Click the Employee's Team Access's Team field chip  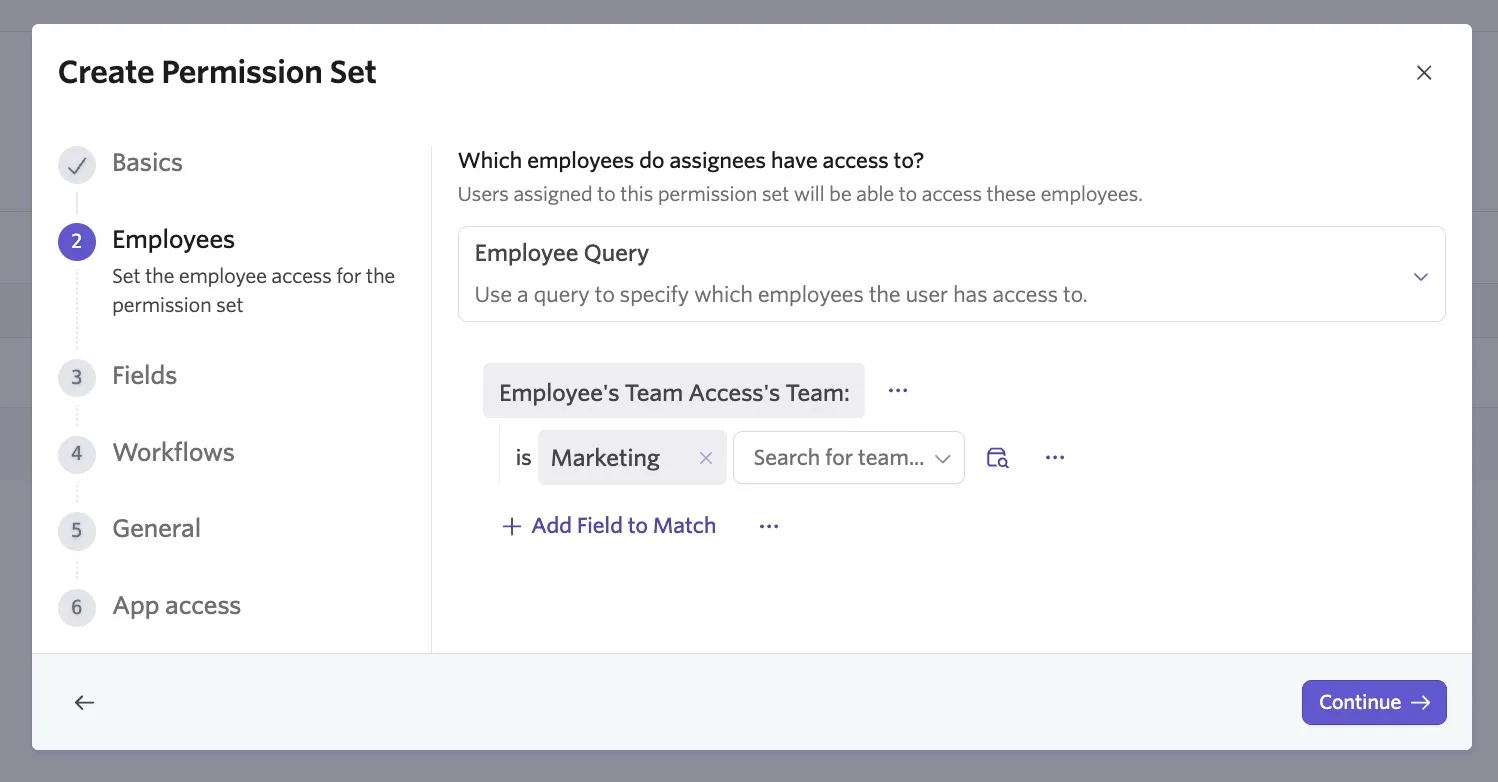click(x=674, y=391)
